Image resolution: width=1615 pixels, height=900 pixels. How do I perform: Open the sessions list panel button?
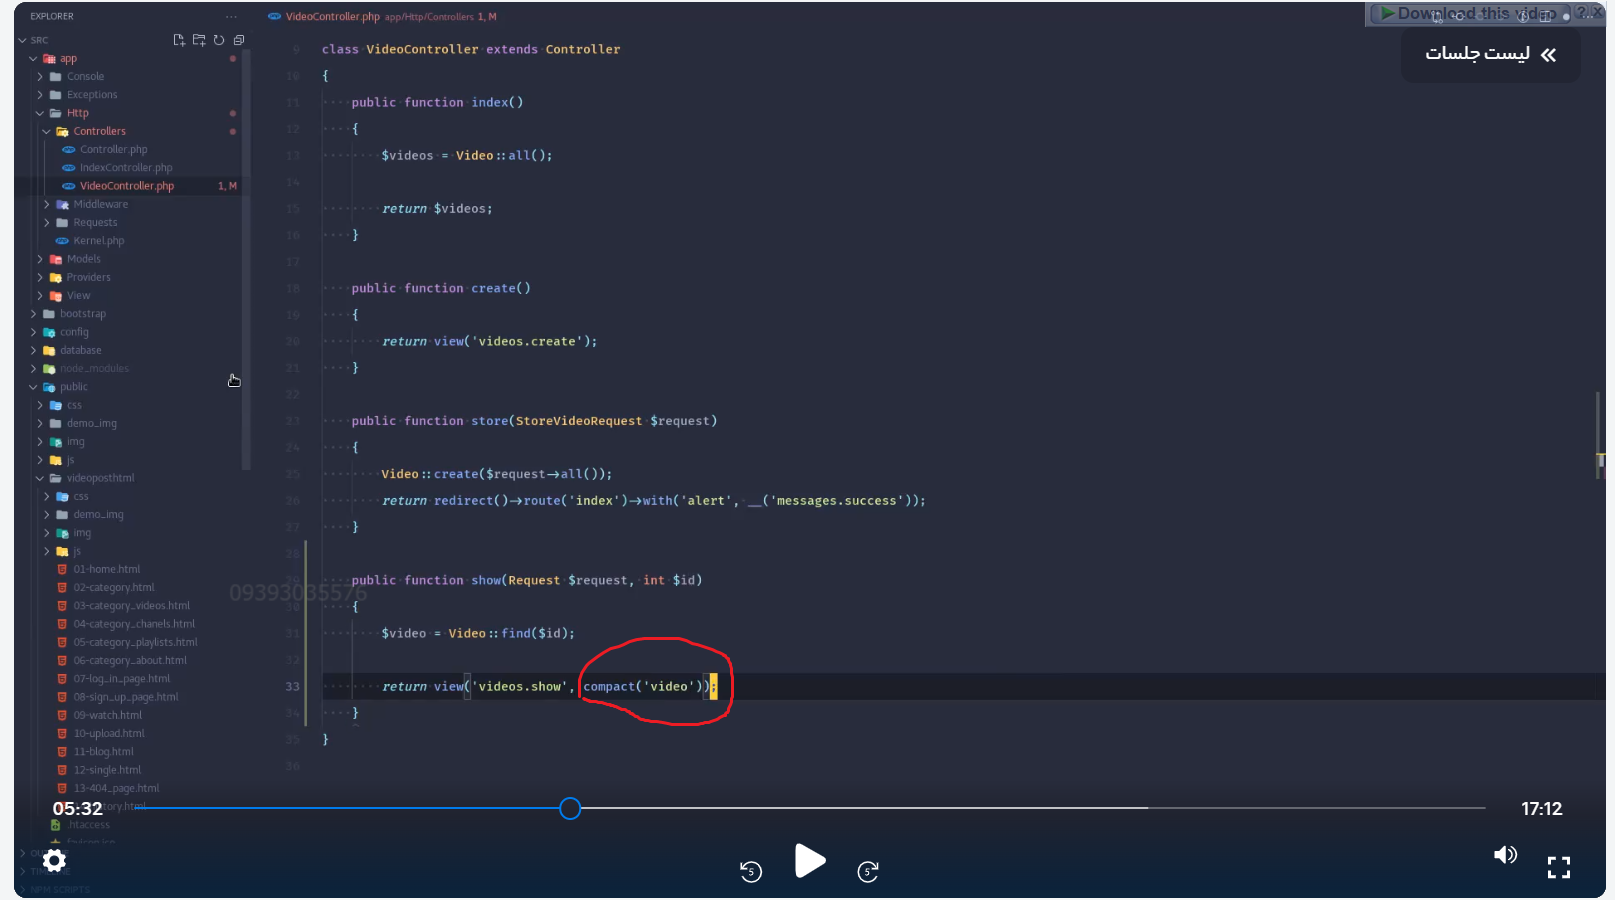1490,54
